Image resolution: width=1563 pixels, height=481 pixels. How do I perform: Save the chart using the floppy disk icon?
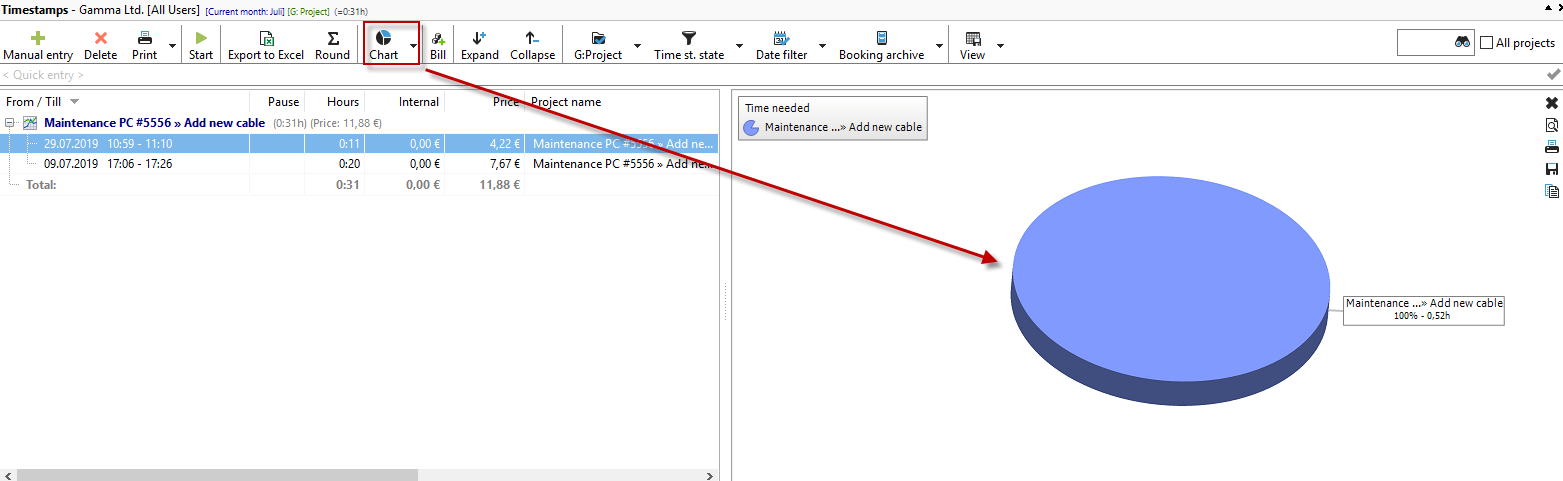tap(1552, 169)
